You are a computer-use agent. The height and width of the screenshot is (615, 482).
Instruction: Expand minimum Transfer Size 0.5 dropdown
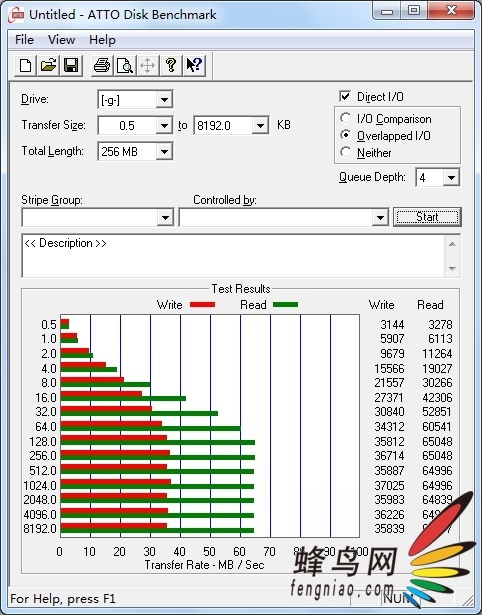[x=164, y=126]
